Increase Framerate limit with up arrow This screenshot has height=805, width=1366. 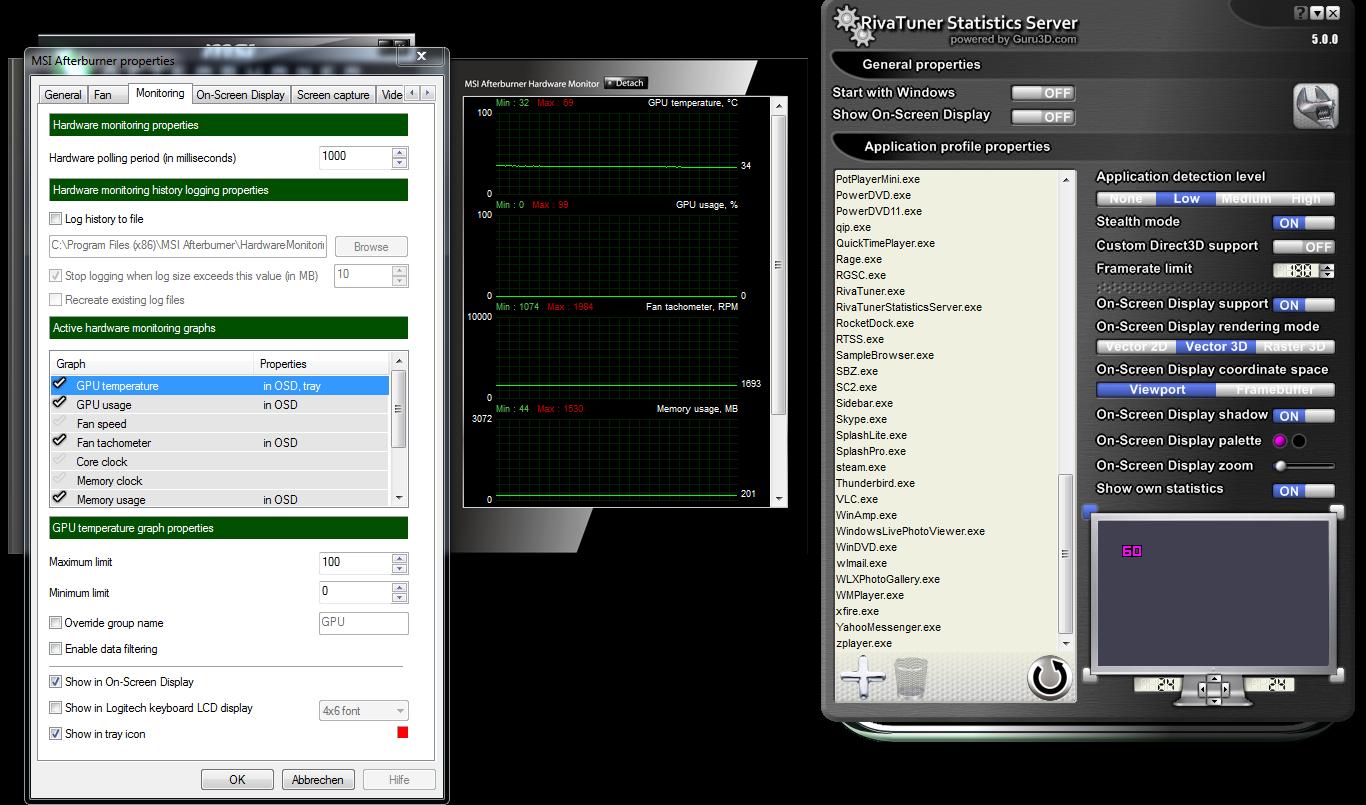click(1328, 267)
